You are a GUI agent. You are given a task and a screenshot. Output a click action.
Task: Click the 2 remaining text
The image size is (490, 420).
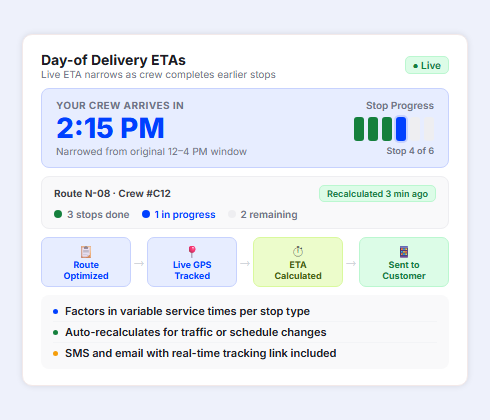pyautogui.click(x=269, y=214)
